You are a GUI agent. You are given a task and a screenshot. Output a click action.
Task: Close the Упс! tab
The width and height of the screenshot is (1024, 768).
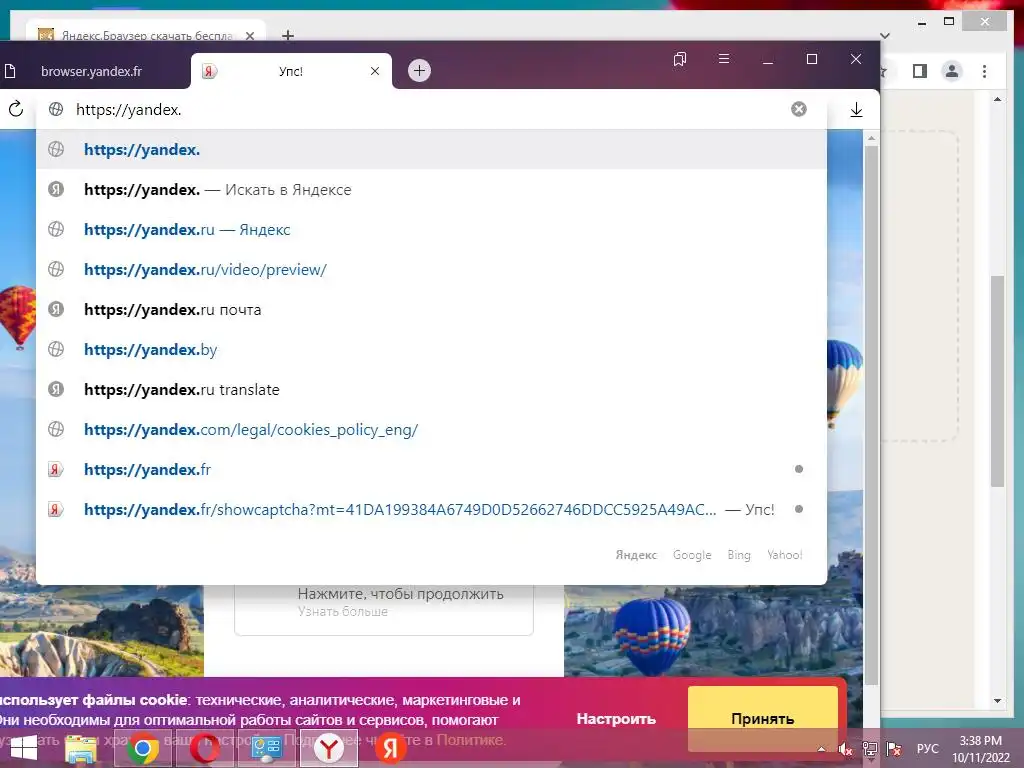(x=375, y=71)
